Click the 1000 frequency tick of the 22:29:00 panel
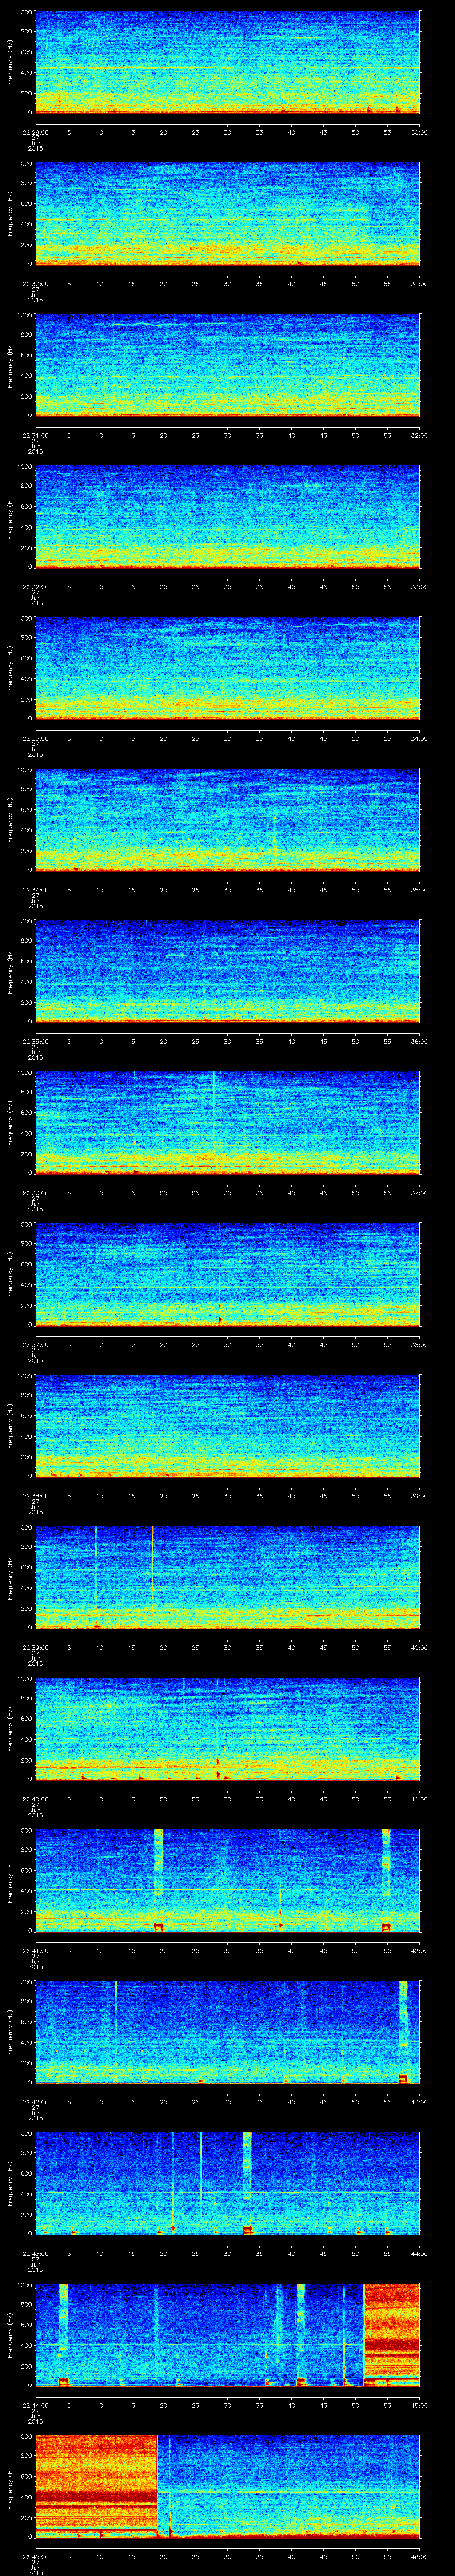Image resolution: width=455 pixels, height=2576 pixels. point(25,13)
